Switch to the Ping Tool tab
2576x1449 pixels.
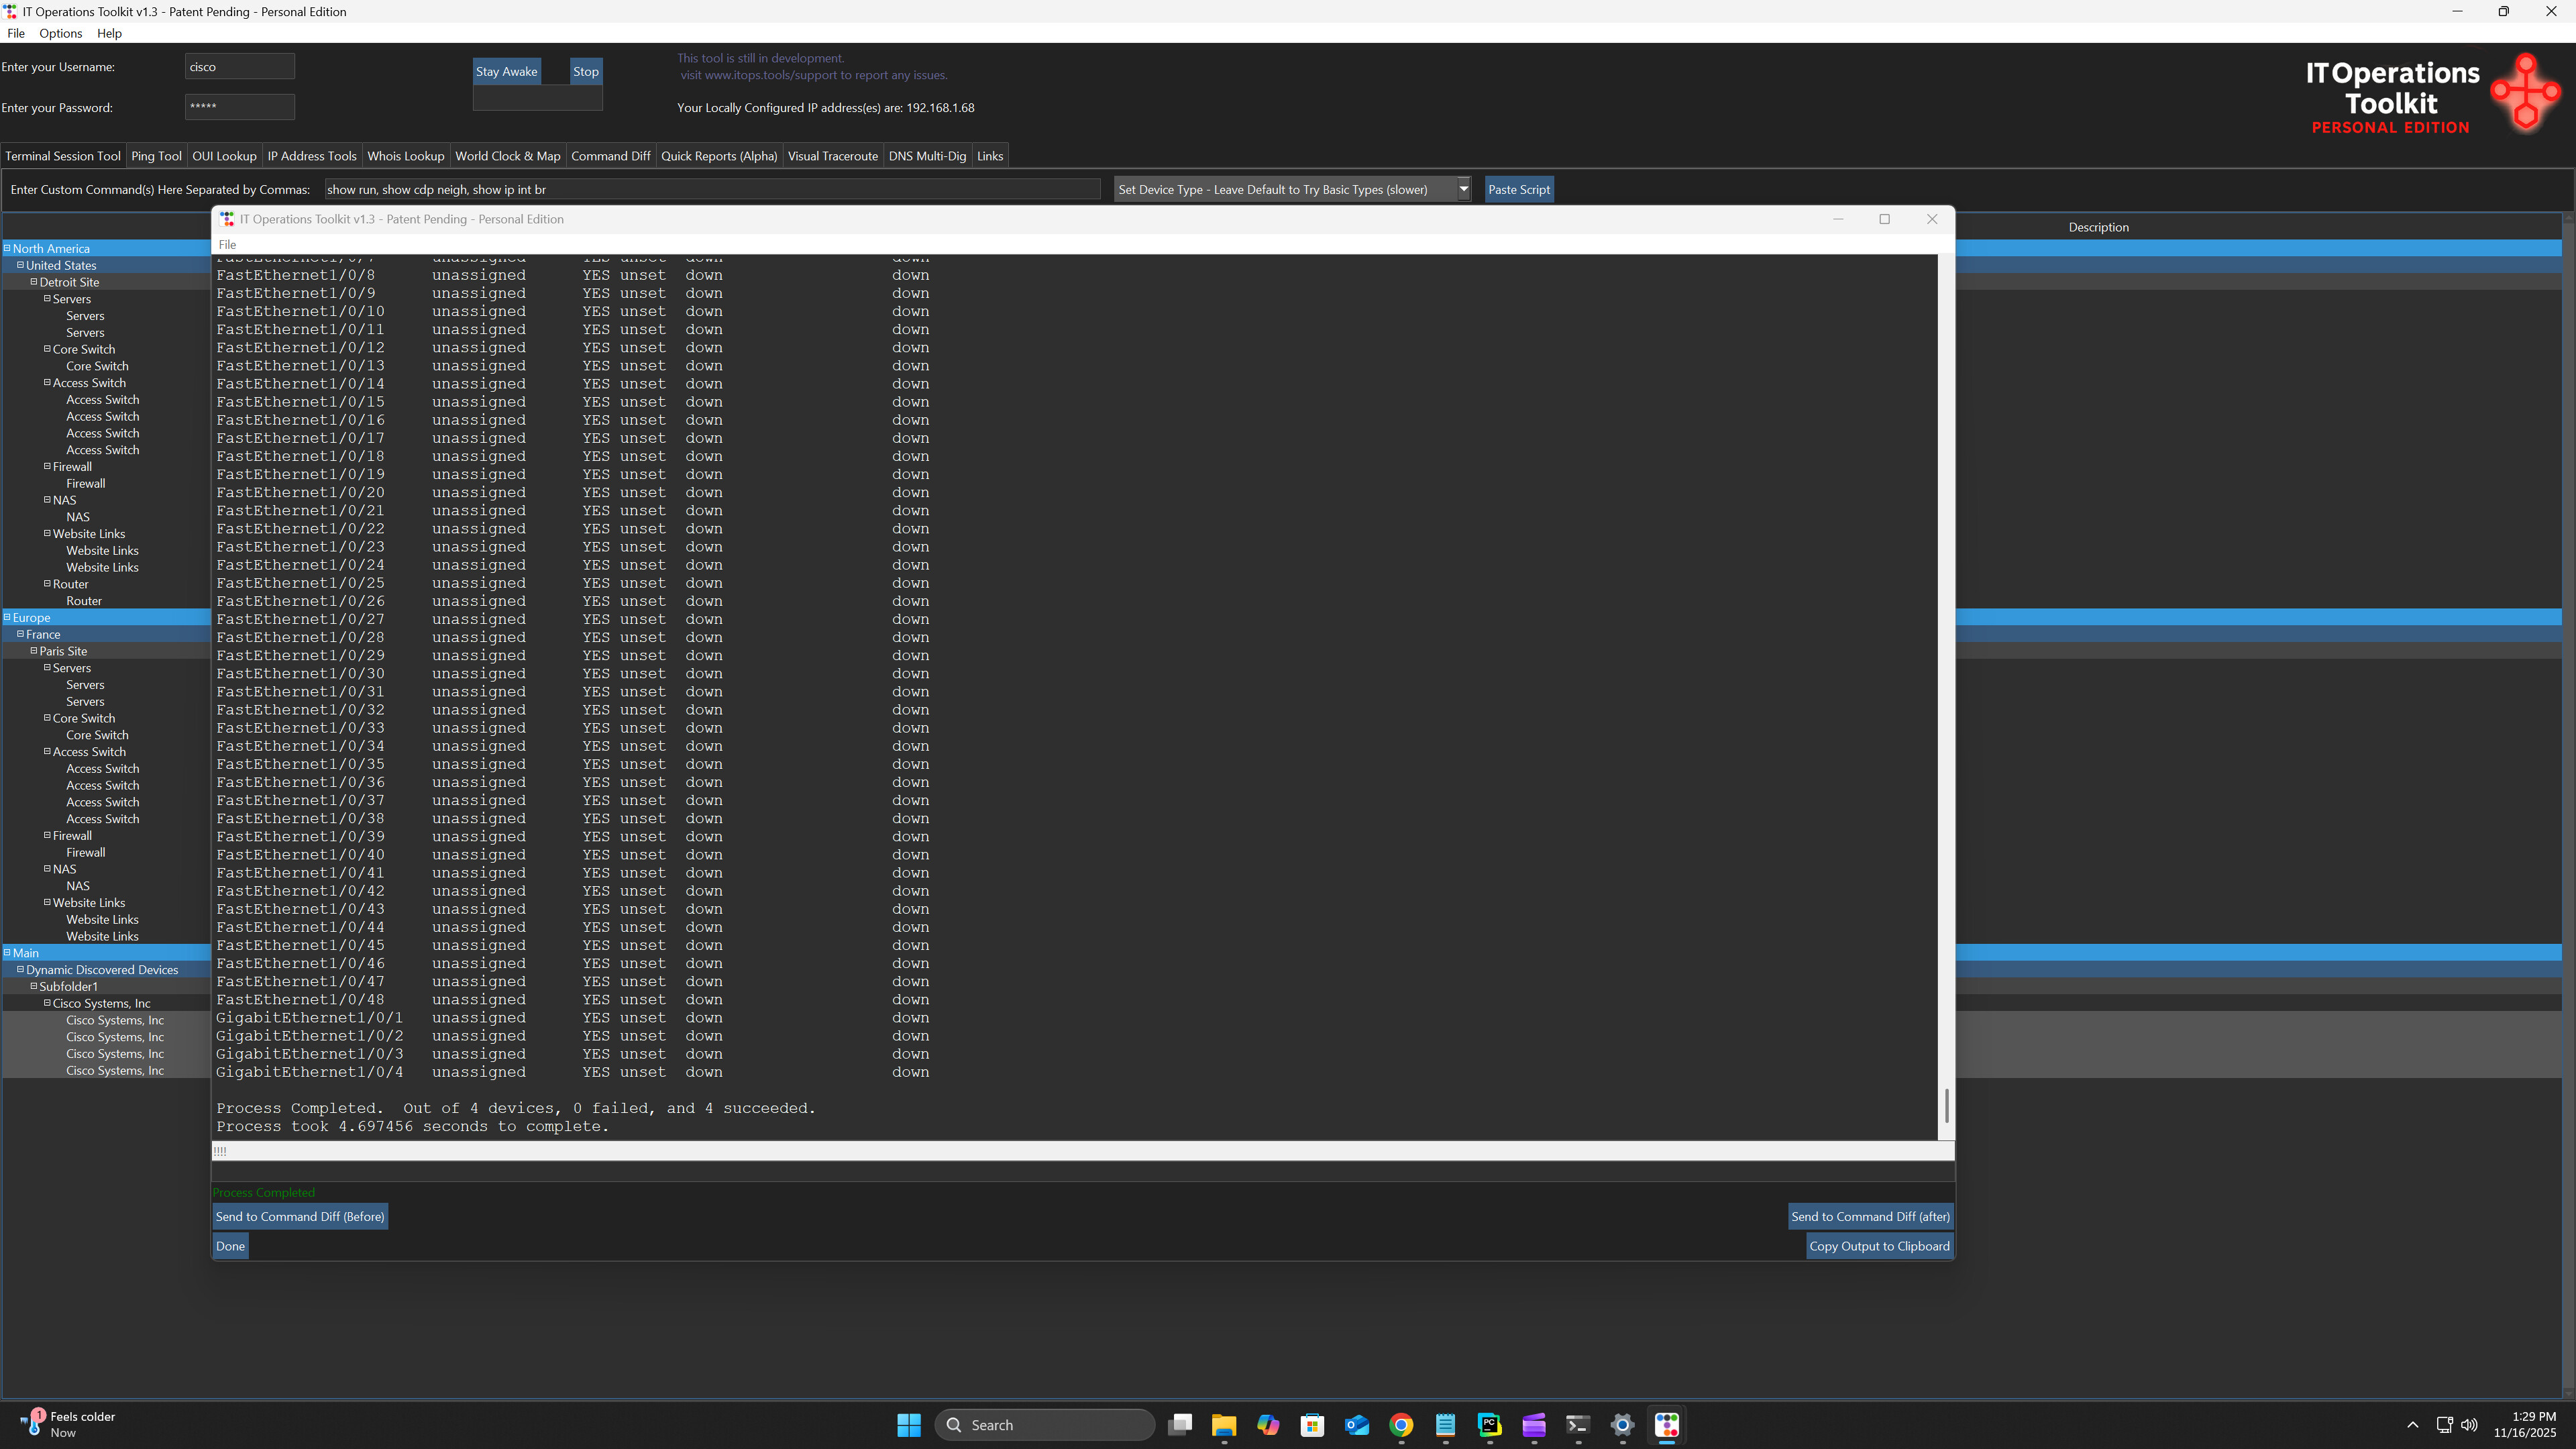pos(156,156)
